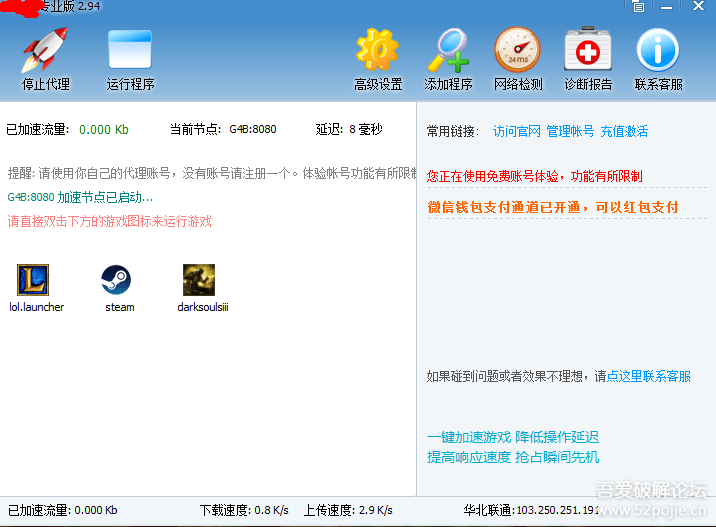This screenshot has width=716, height=527.
Task: Click the 充值激活 link
Action: 624,131
